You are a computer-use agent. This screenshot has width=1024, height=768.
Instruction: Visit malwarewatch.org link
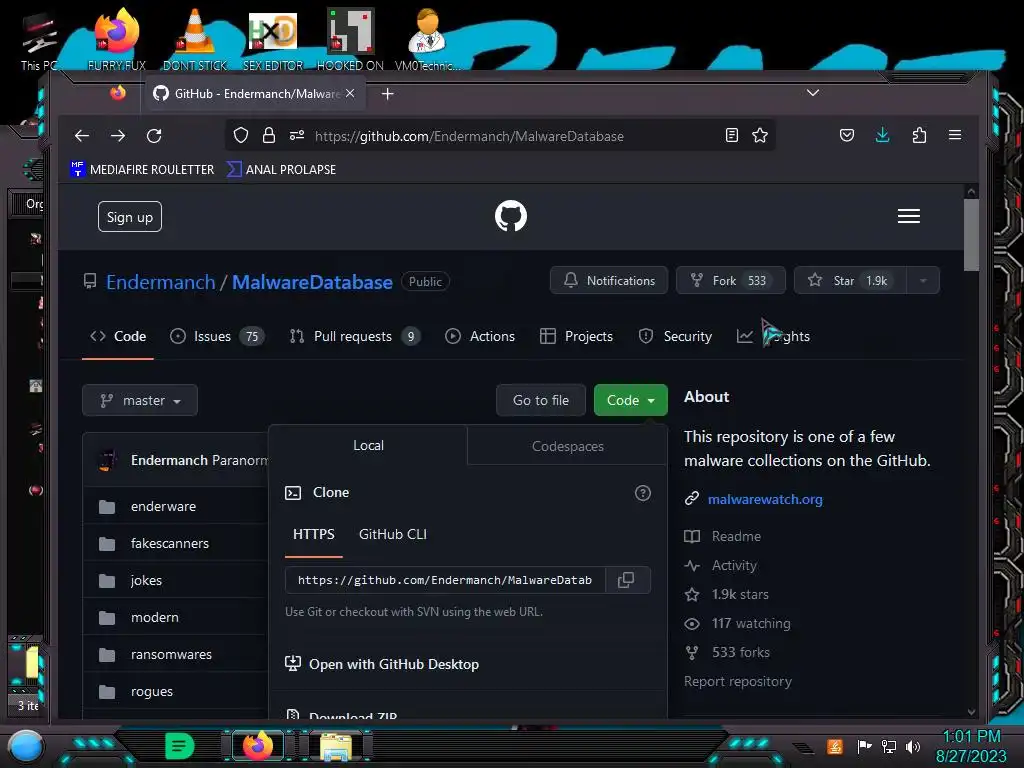coord(765,500)
